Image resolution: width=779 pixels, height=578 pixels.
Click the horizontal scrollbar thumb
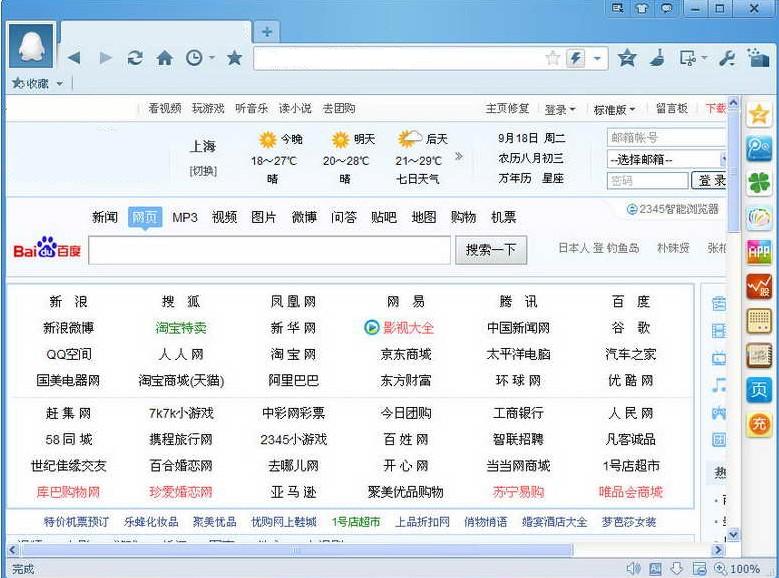pyautogui.click(x=297, y=550)
